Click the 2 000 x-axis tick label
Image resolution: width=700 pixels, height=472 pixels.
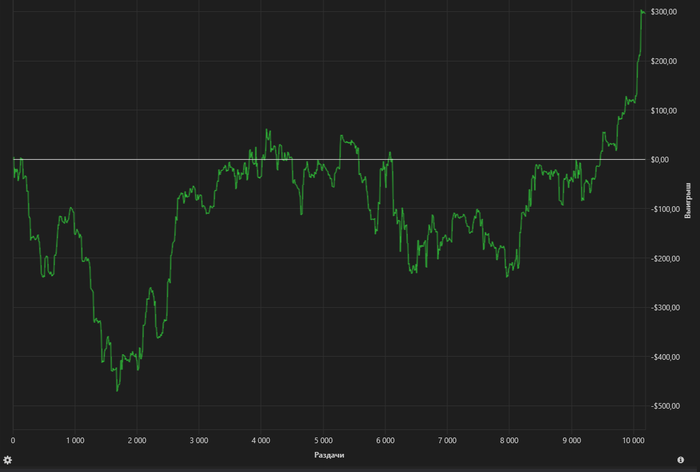coord(137,441)
